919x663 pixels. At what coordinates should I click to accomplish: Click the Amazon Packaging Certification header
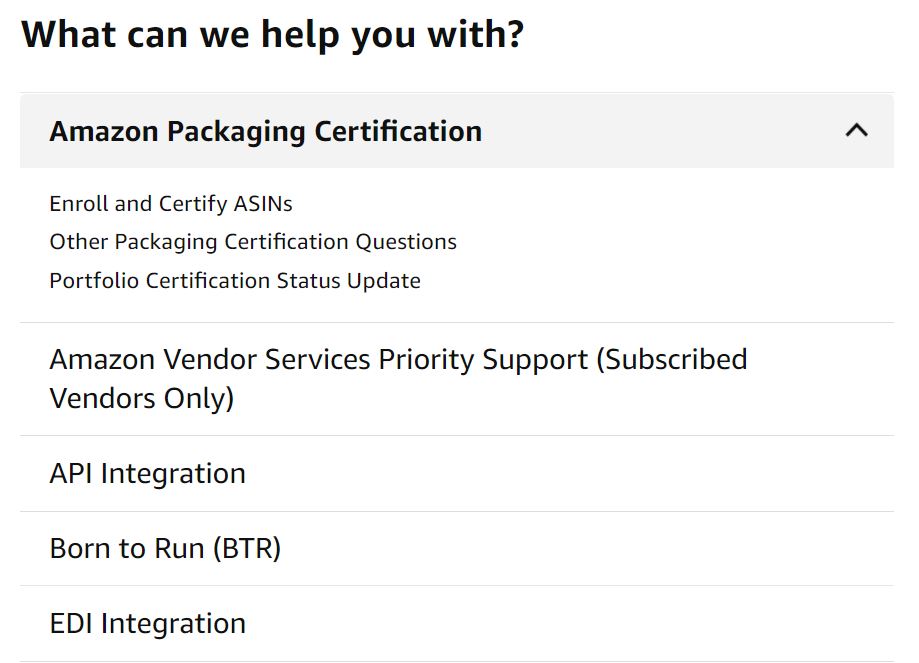click(x=266, y=131)
